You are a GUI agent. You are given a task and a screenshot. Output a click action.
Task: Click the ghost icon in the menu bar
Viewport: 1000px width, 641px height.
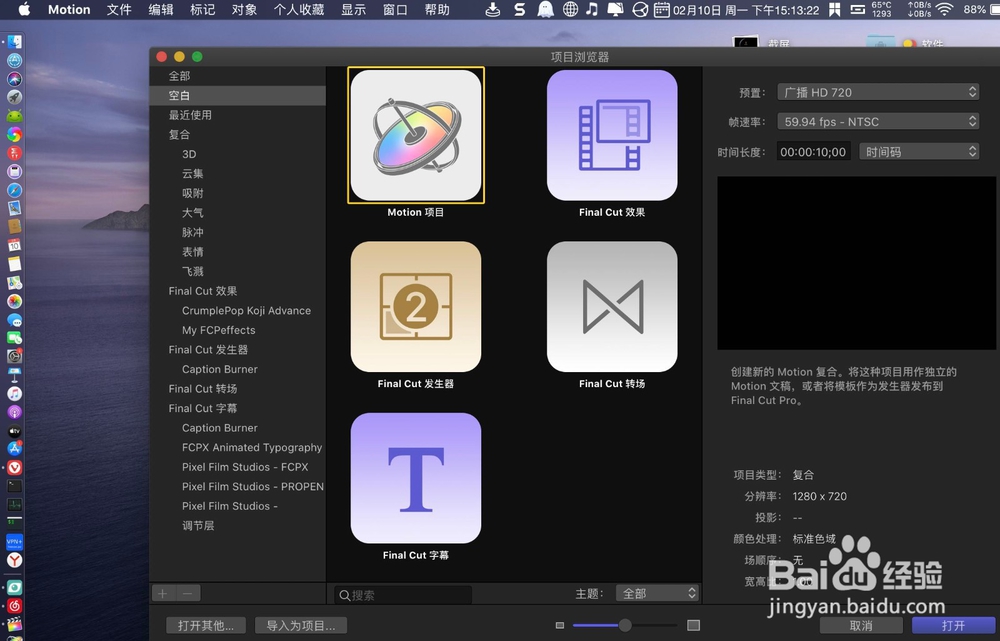(x=545, y=9)
